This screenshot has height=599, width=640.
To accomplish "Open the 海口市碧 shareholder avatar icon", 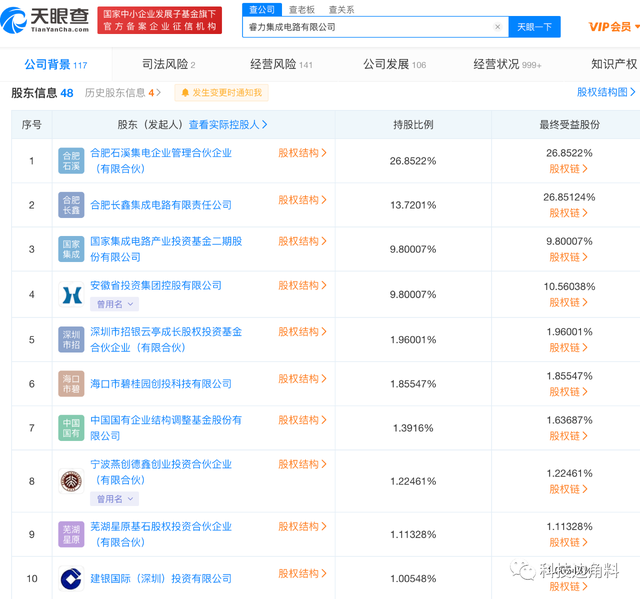I will [x=71, y=384].
